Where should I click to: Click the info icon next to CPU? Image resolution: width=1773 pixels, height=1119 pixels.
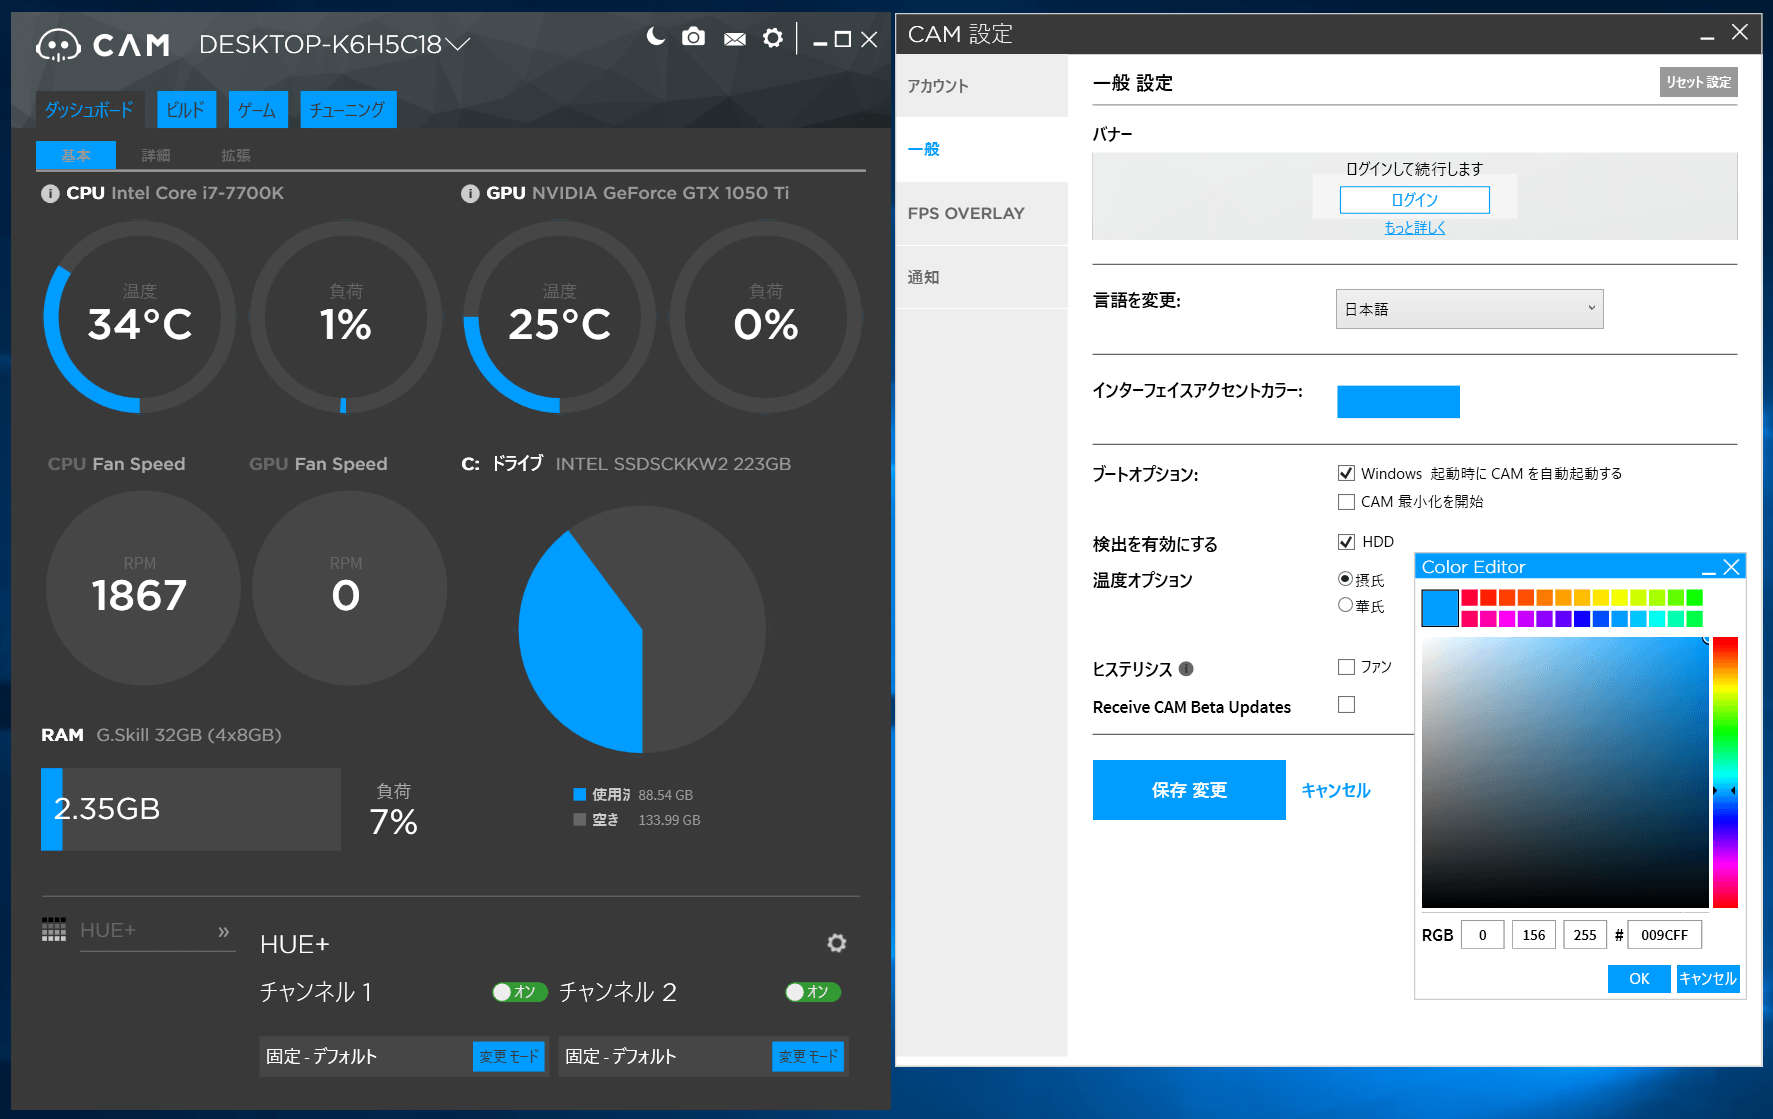[50, 194]
